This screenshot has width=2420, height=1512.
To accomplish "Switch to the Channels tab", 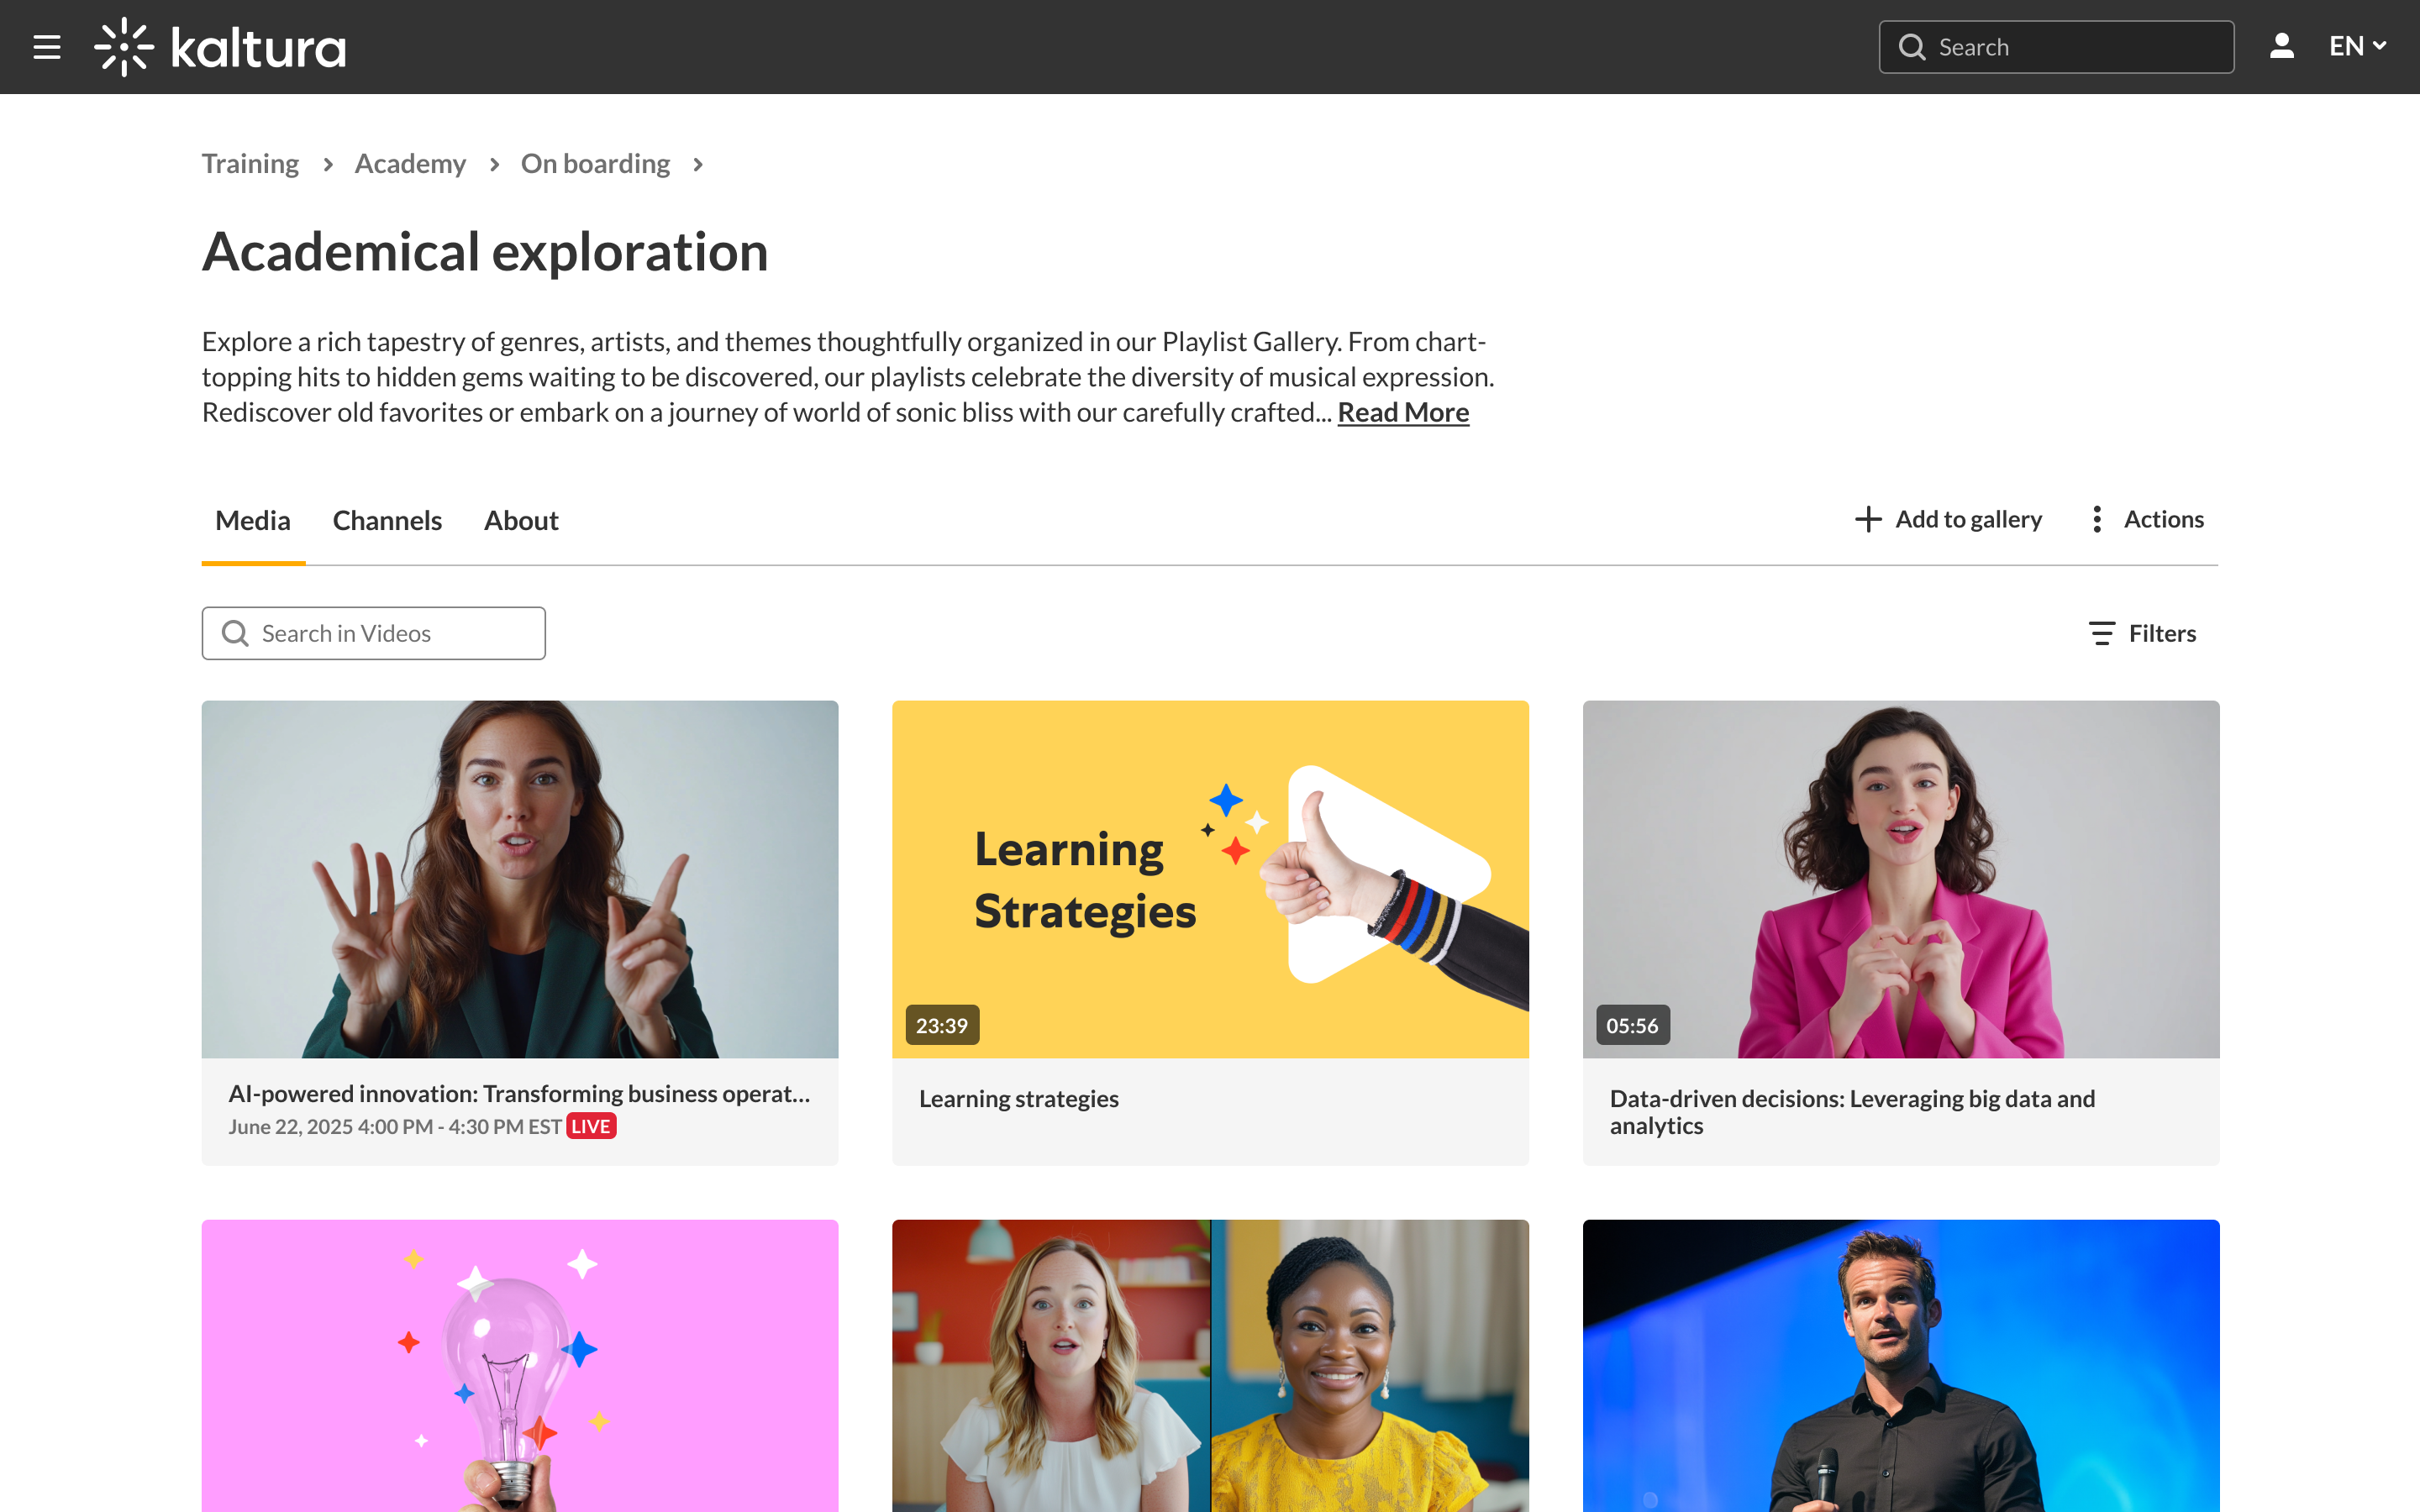I will point(387,520).
